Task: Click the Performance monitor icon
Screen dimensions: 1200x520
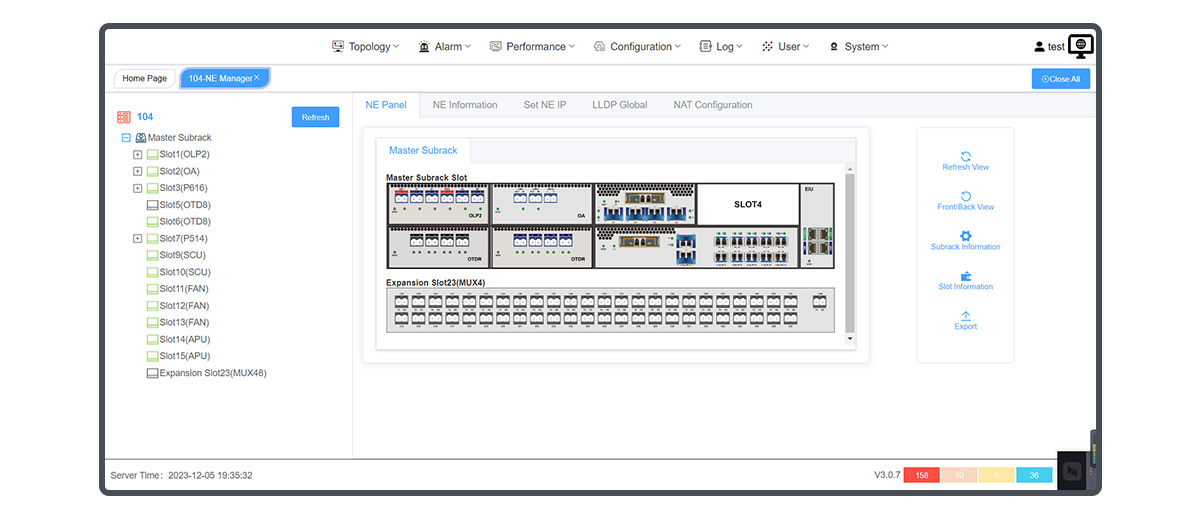Action: click(x=495, y=46)
